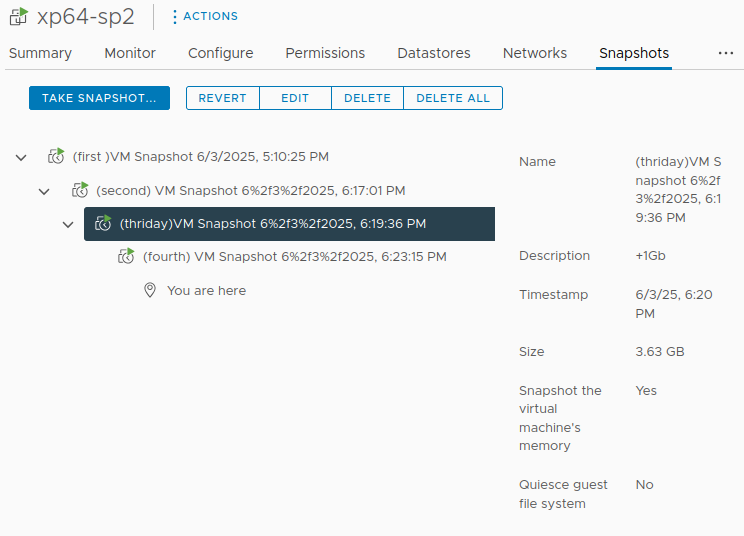Click the You are here pin icon
744x536 pixels.
pos(150,291)
